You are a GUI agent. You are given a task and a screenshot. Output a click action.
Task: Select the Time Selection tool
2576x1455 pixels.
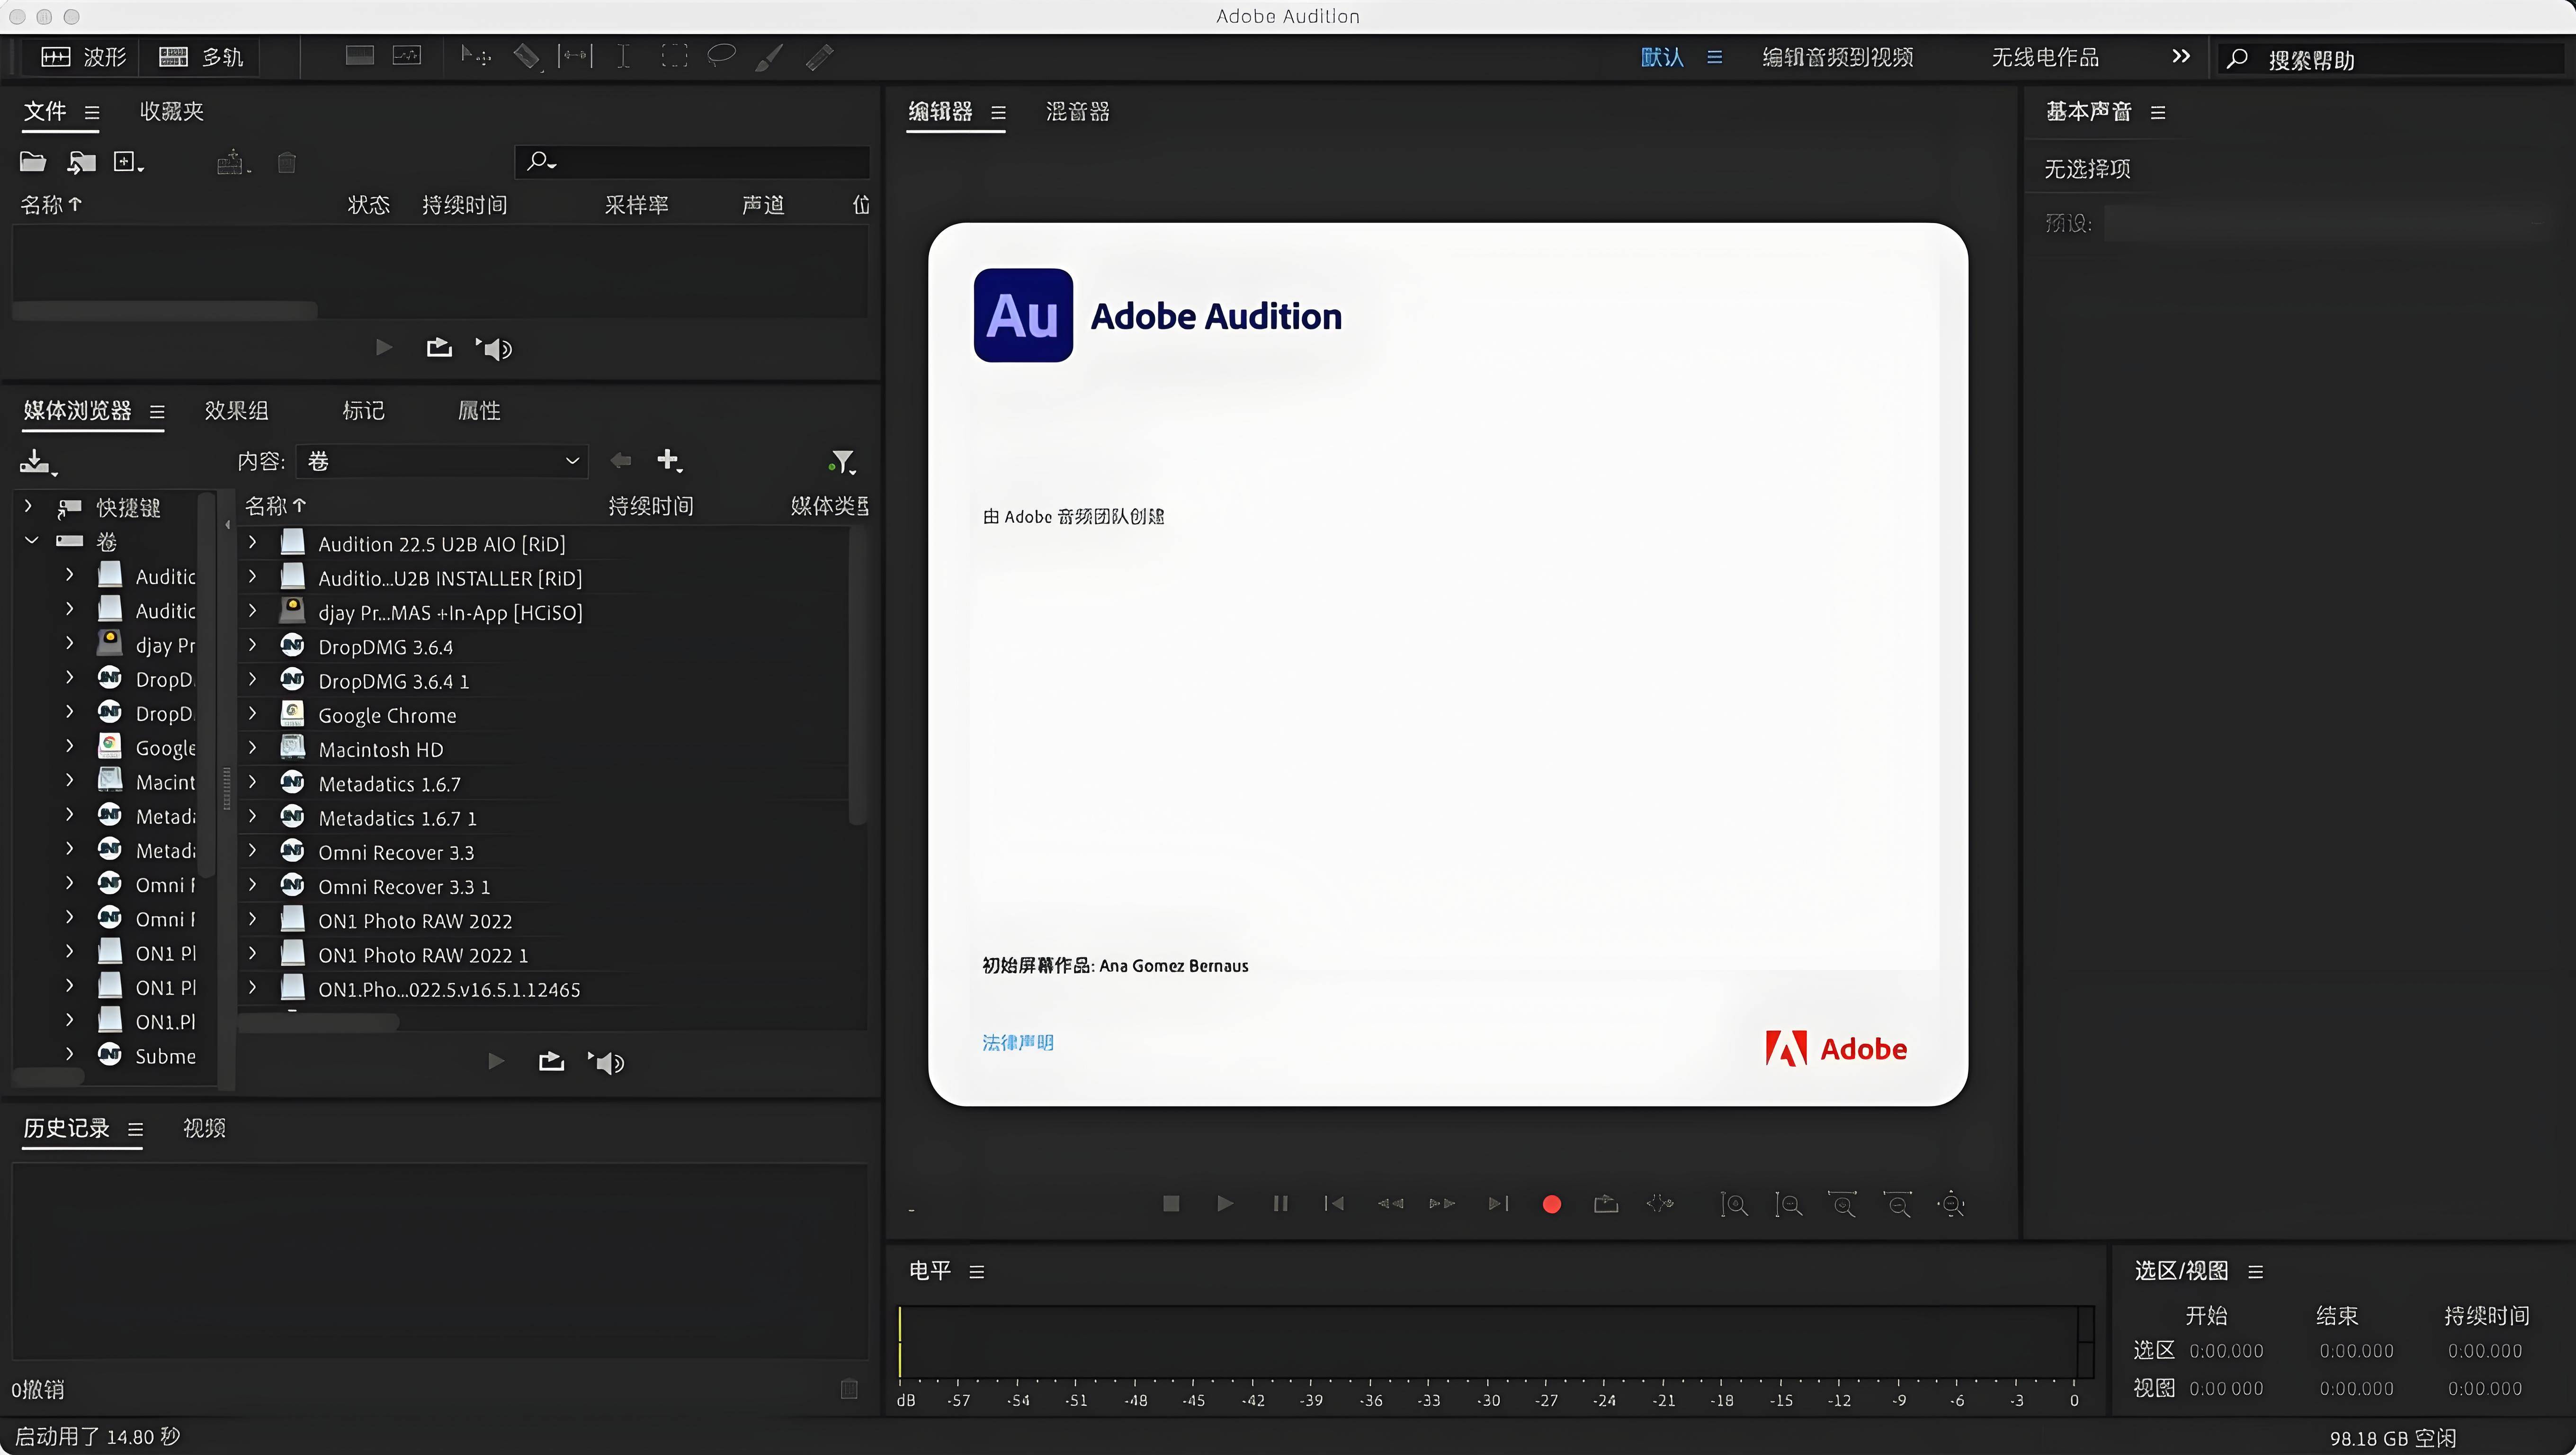click(x=623, y=56)
